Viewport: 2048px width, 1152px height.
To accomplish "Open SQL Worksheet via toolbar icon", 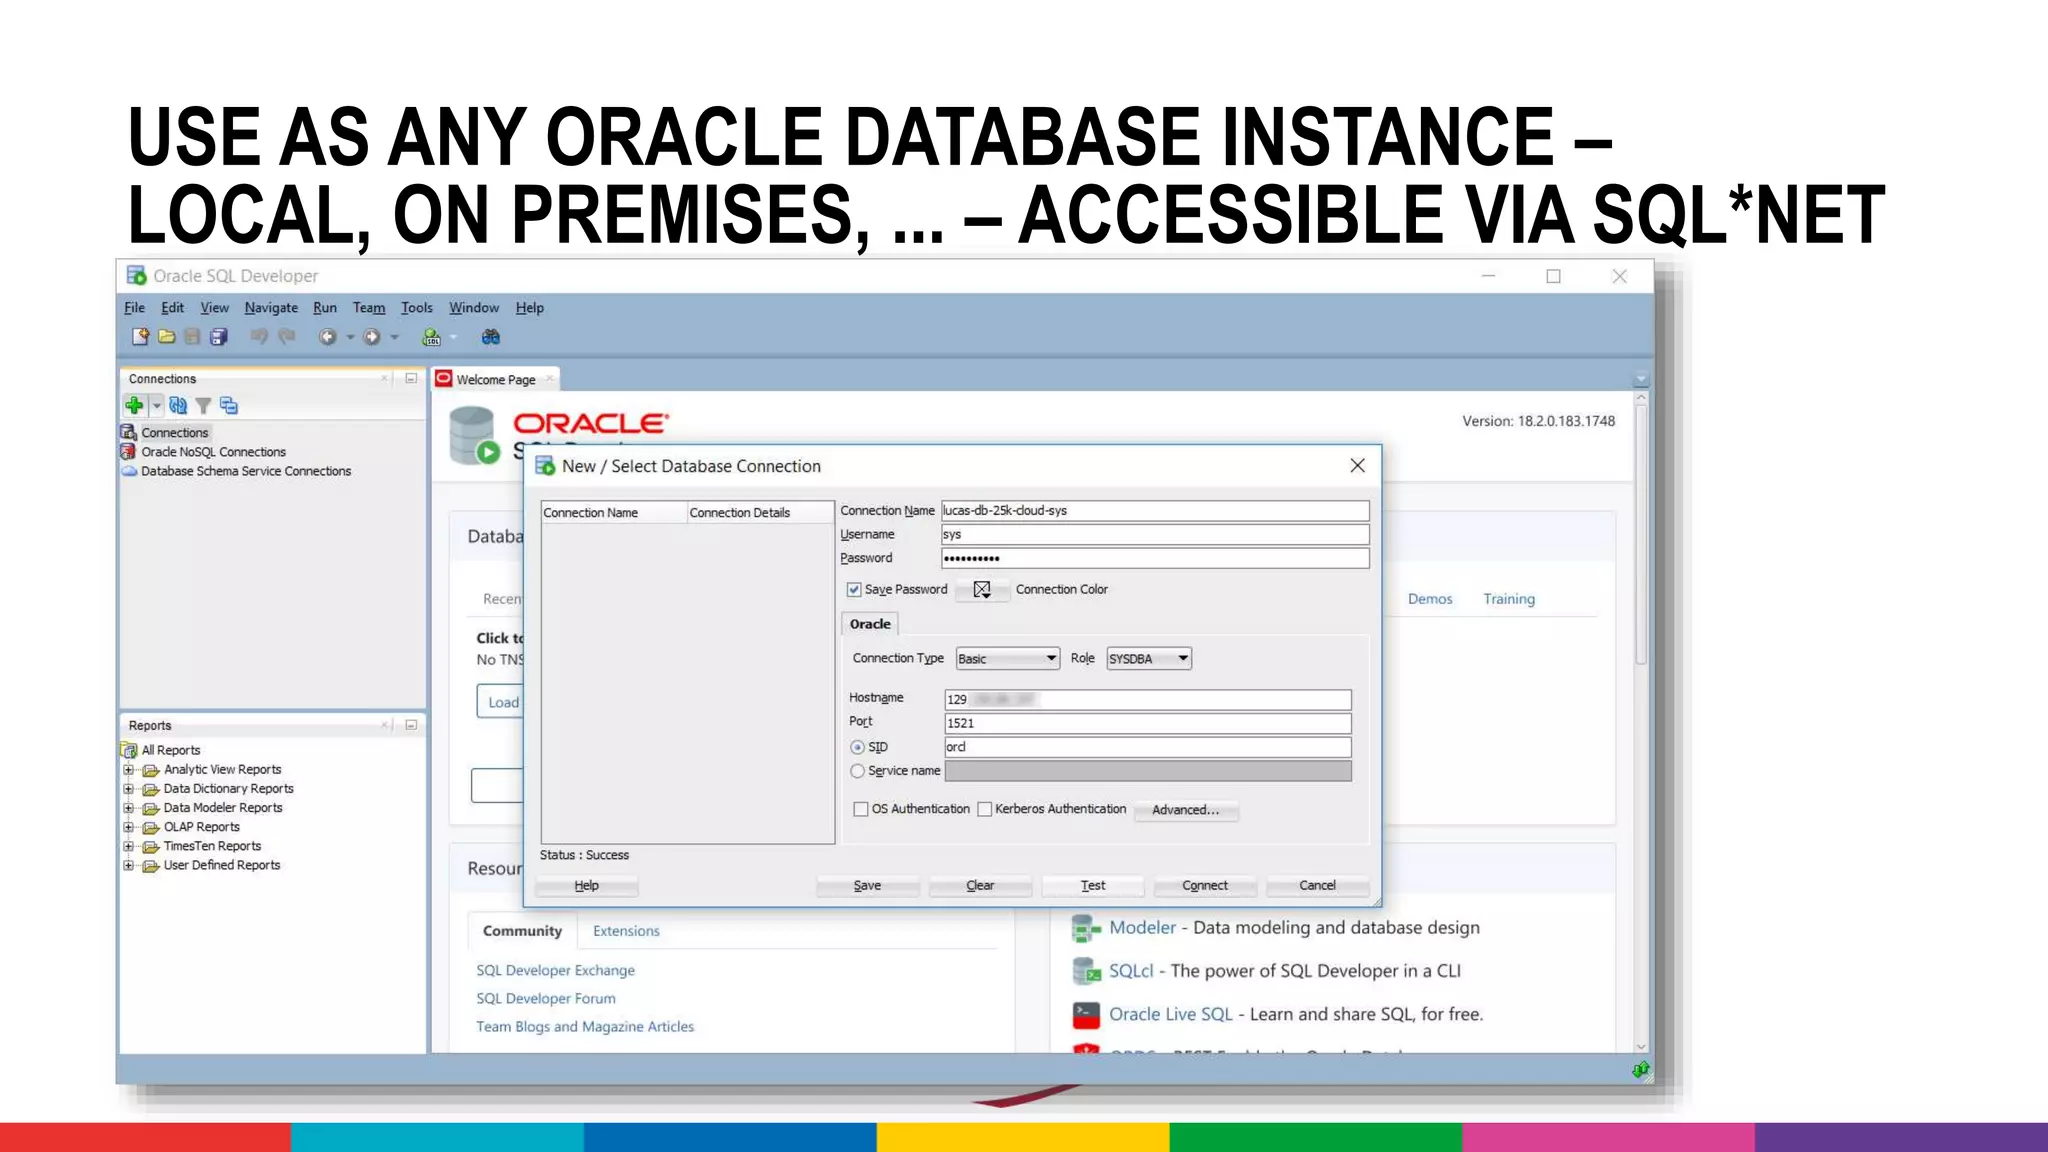I will (x=431, y=337).
